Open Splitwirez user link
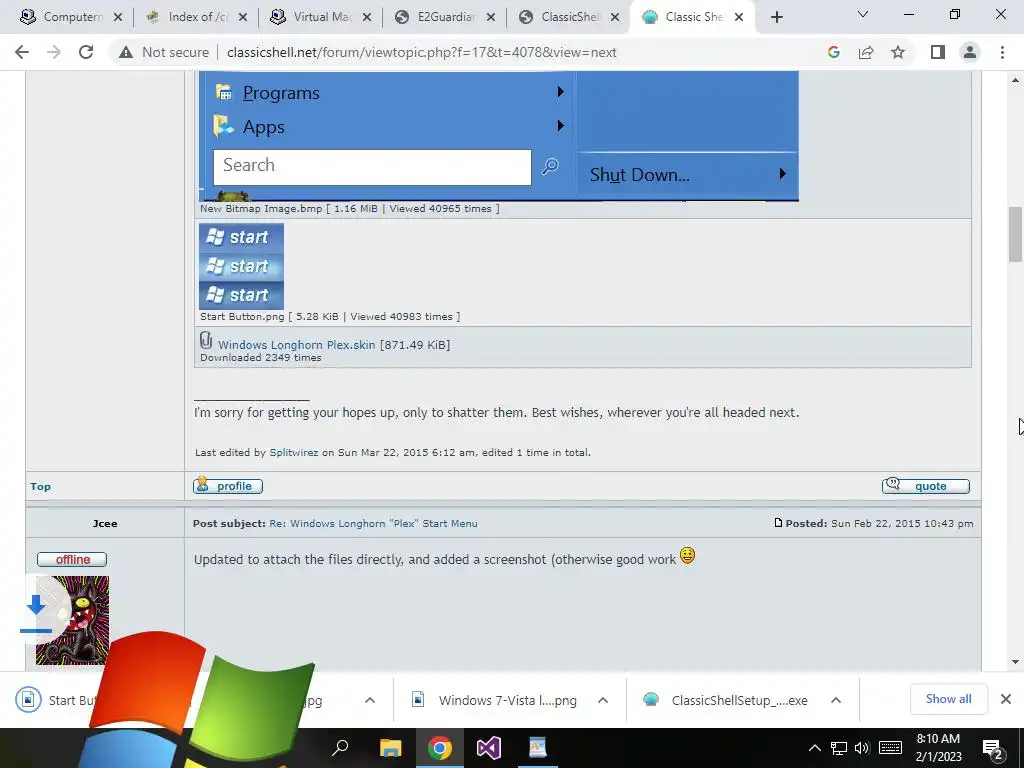Image resolution: width=1024 pixels, height=768 pixels. (294, 453)
